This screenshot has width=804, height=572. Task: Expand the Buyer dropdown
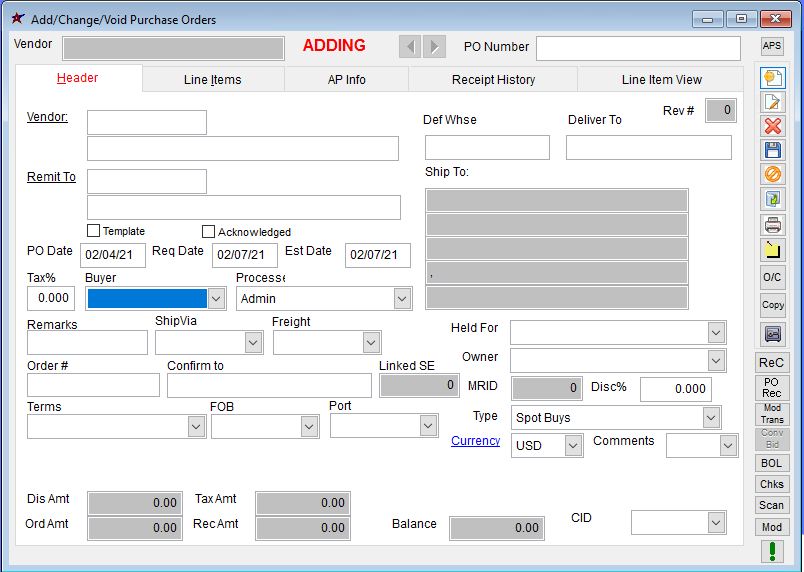[x=217, y=298]
